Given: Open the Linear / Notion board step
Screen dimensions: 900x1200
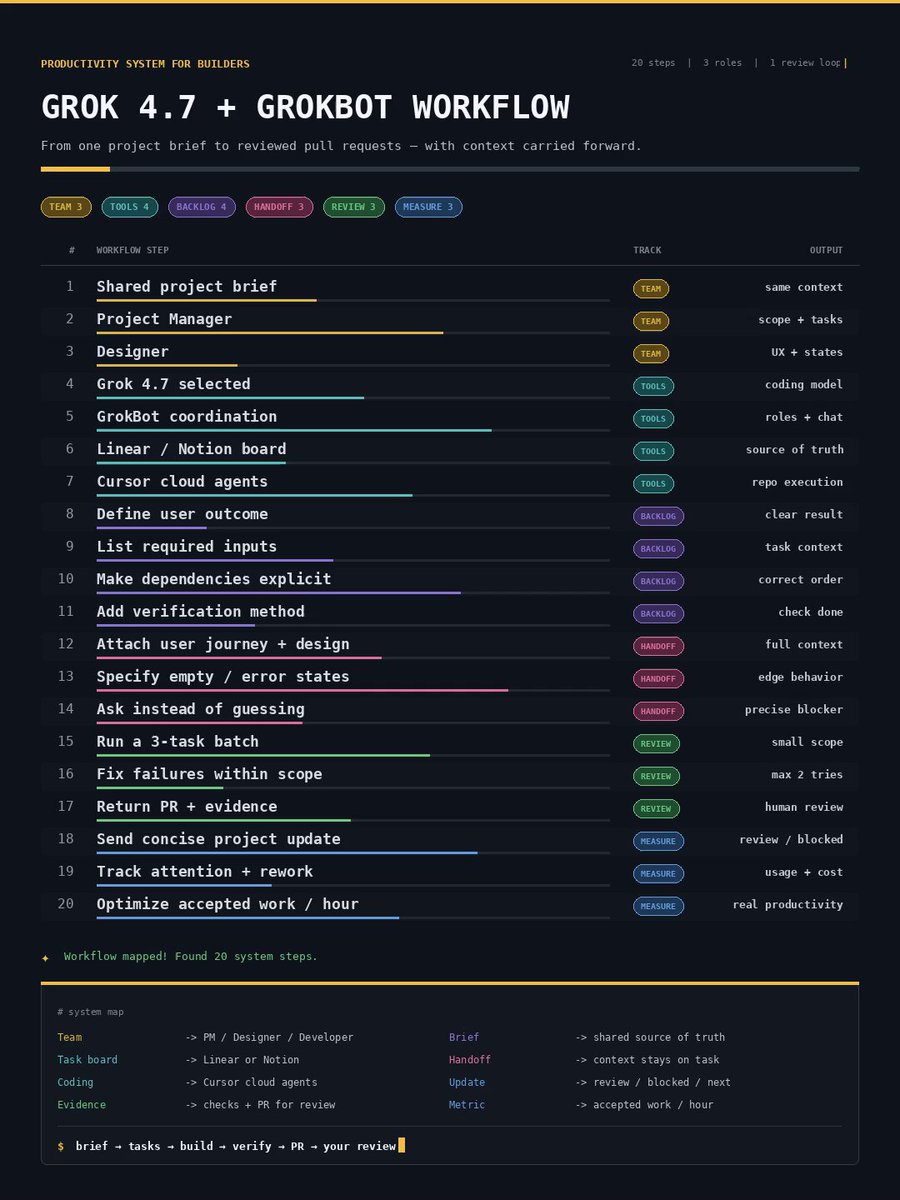Looking at the screenshot, I should coord(191,449).
